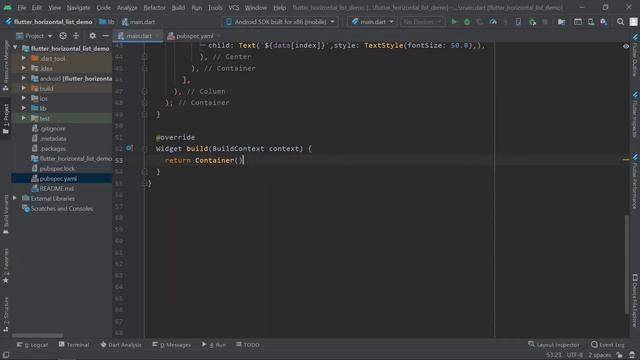Open the device selector dropdown
The width and height of the screenshot is (640, 360).
point(280,22)
